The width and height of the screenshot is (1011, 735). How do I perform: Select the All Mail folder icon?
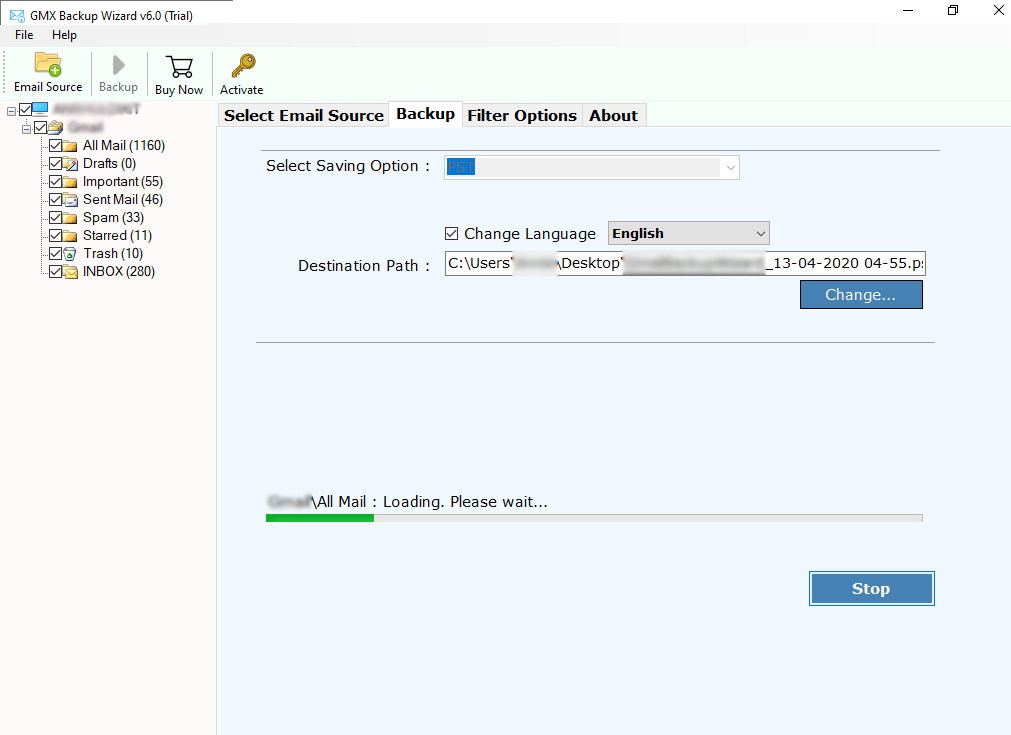(x=70, y=146)
